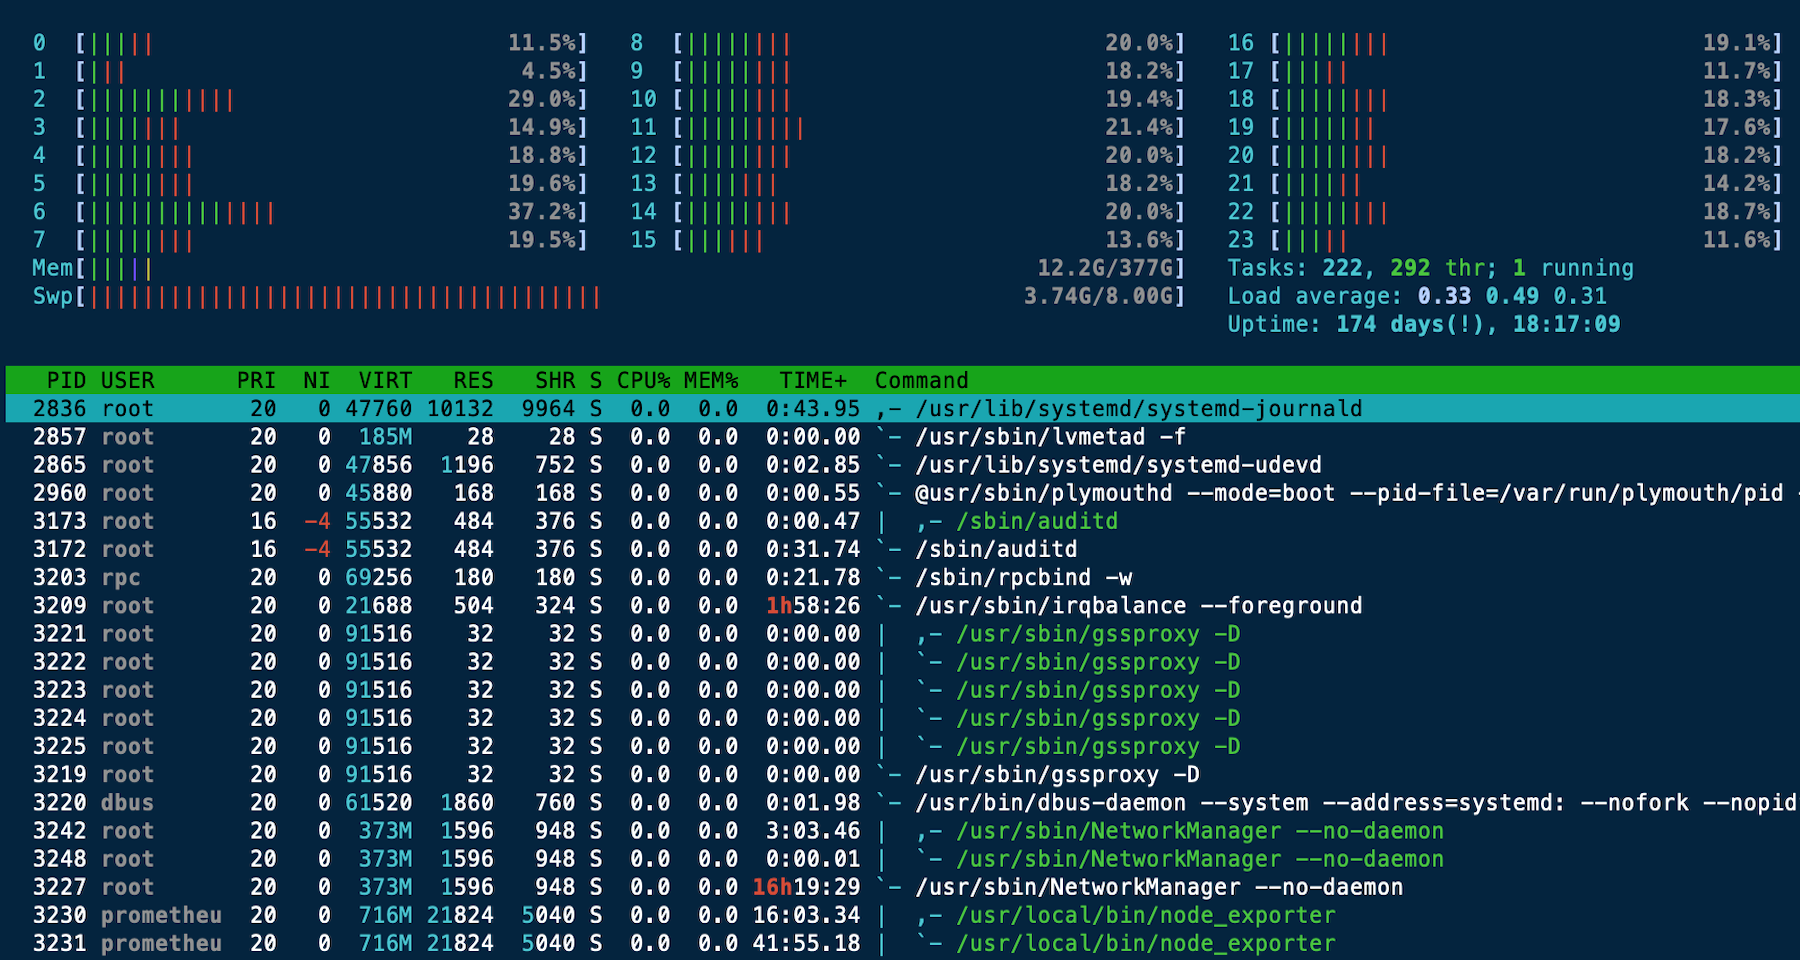Click the MEM% column header
Viewport: 1800px width, 960px height.
[711, 380]
